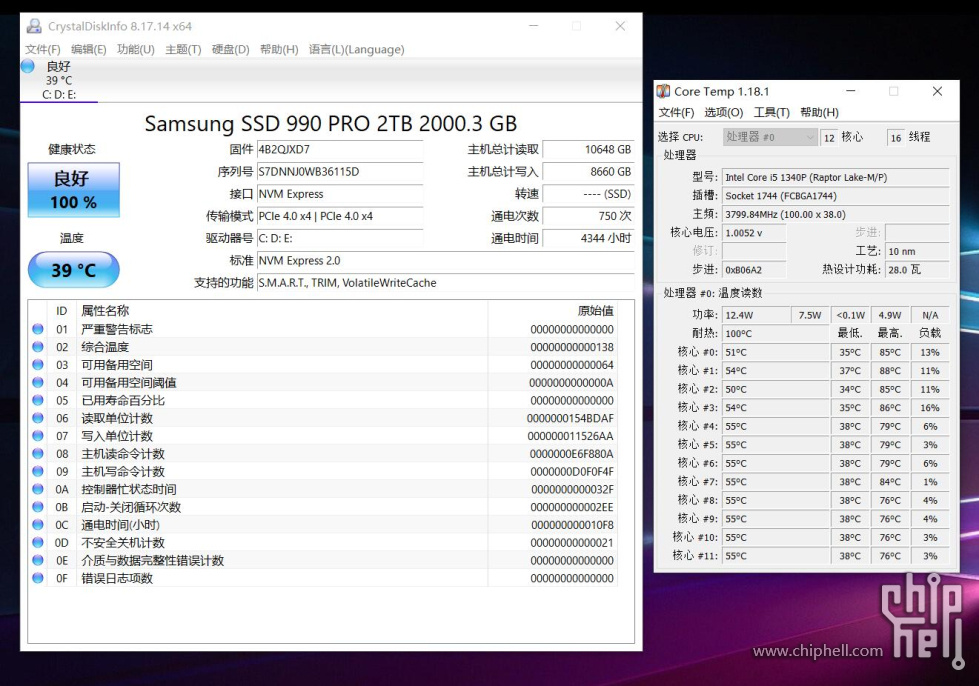Click the 良好 100 % health status button

pyautogui.click(x=74, y=190)
